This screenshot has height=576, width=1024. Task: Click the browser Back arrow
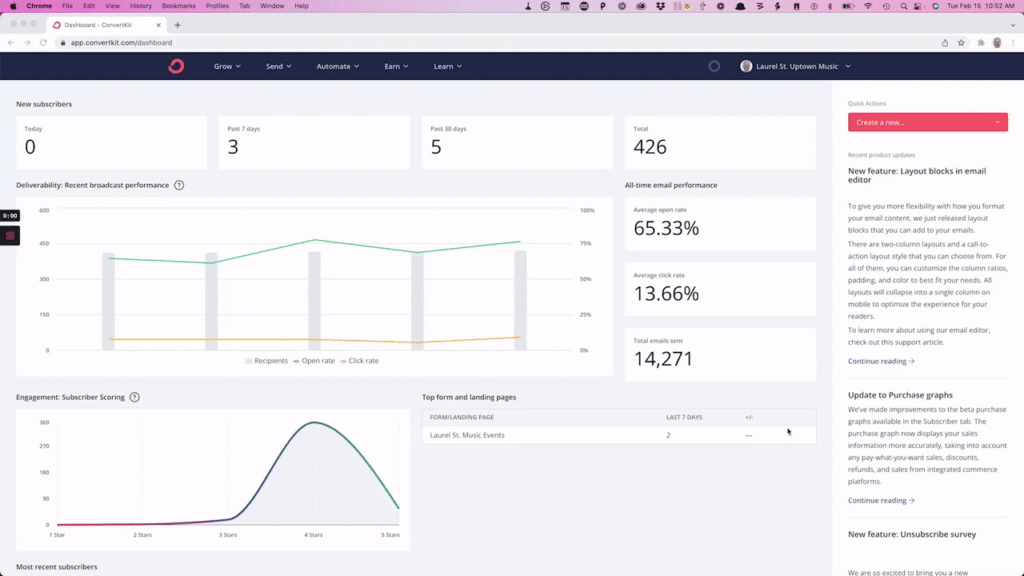pyautogui.click(x=11, y=42)
